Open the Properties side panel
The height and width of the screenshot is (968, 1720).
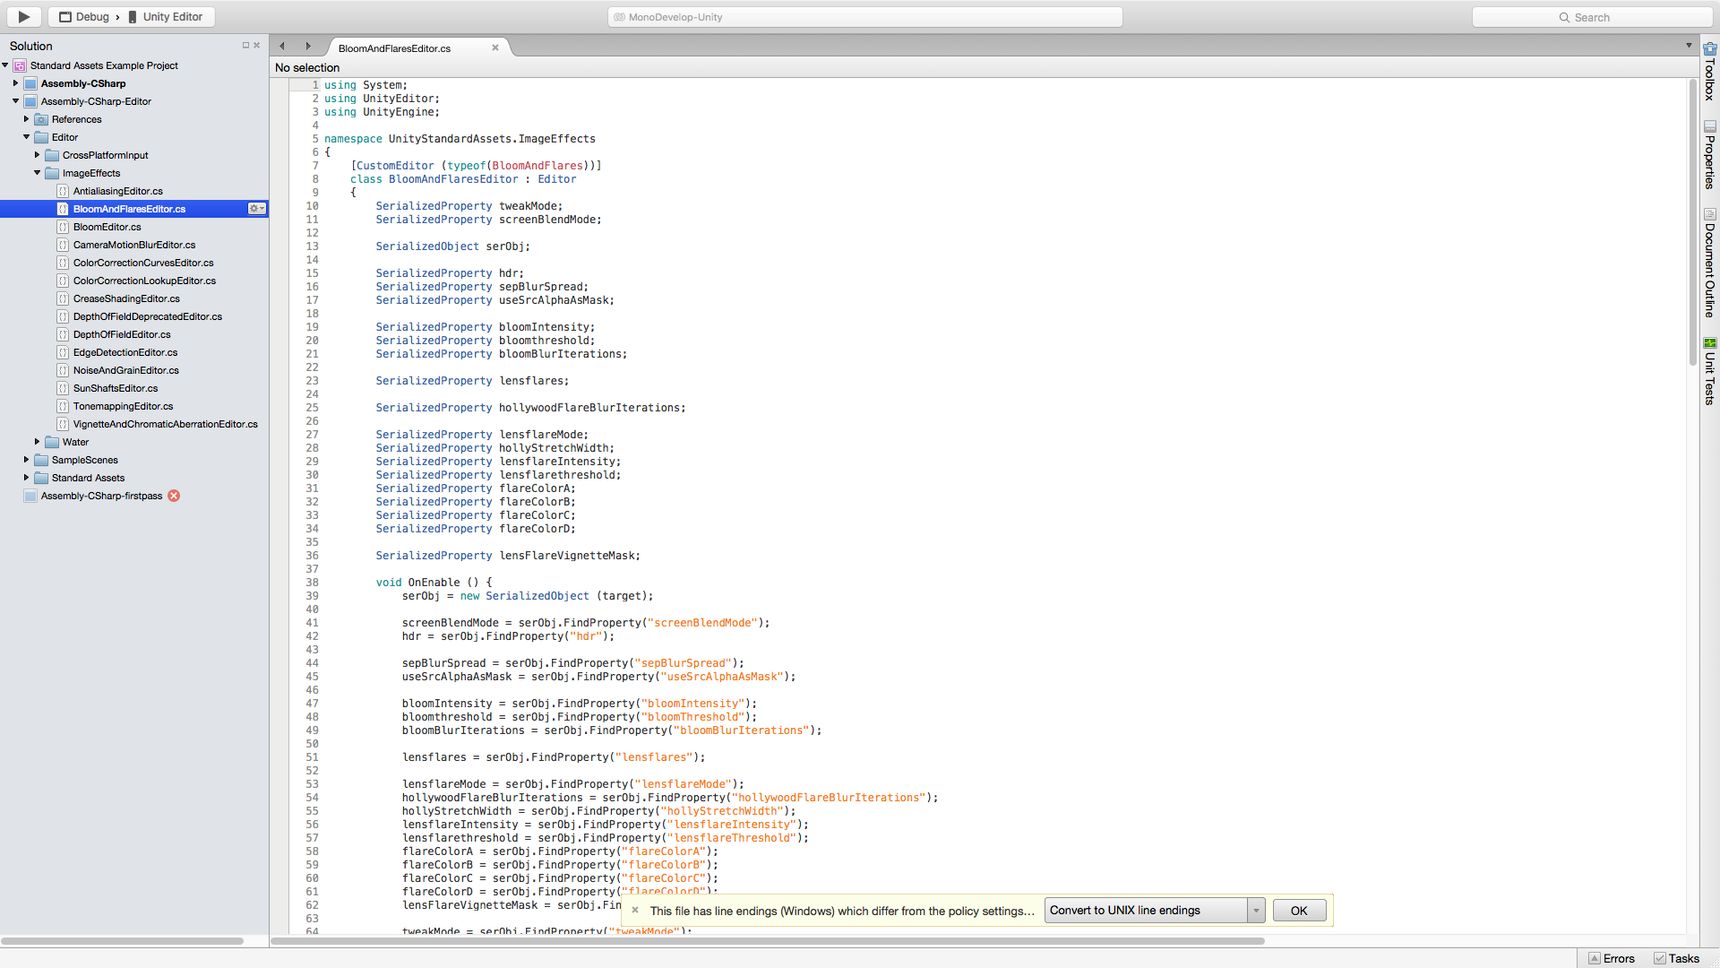[x=1710, y=155]
